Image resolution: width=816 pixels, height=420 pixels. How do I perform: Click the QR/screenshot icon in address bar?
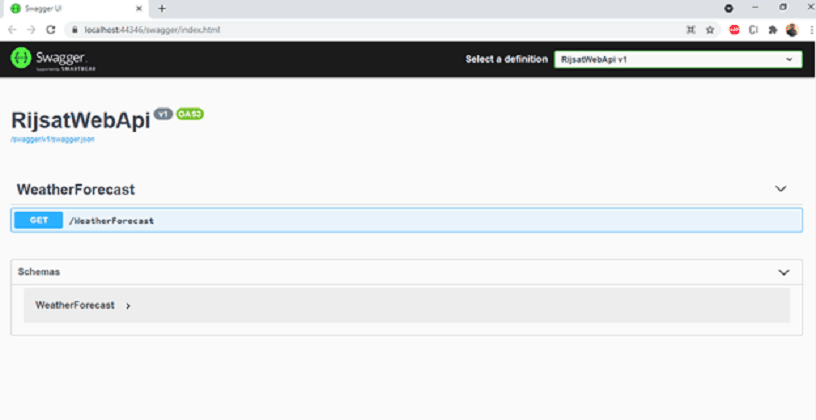pos(691,30)
